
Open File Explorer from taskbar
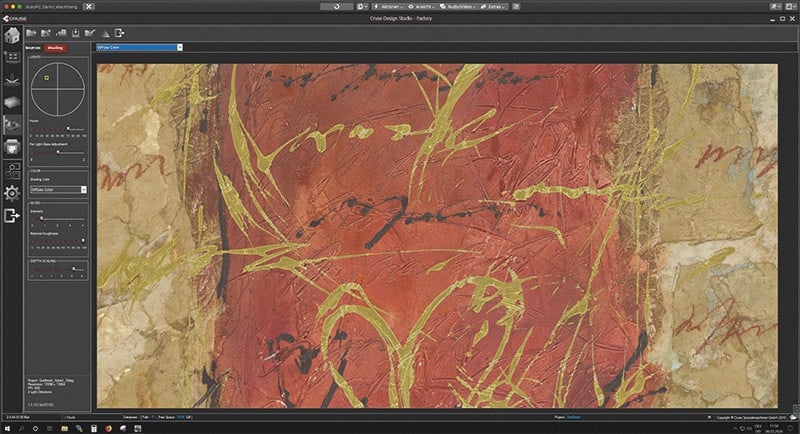[64, 429]
